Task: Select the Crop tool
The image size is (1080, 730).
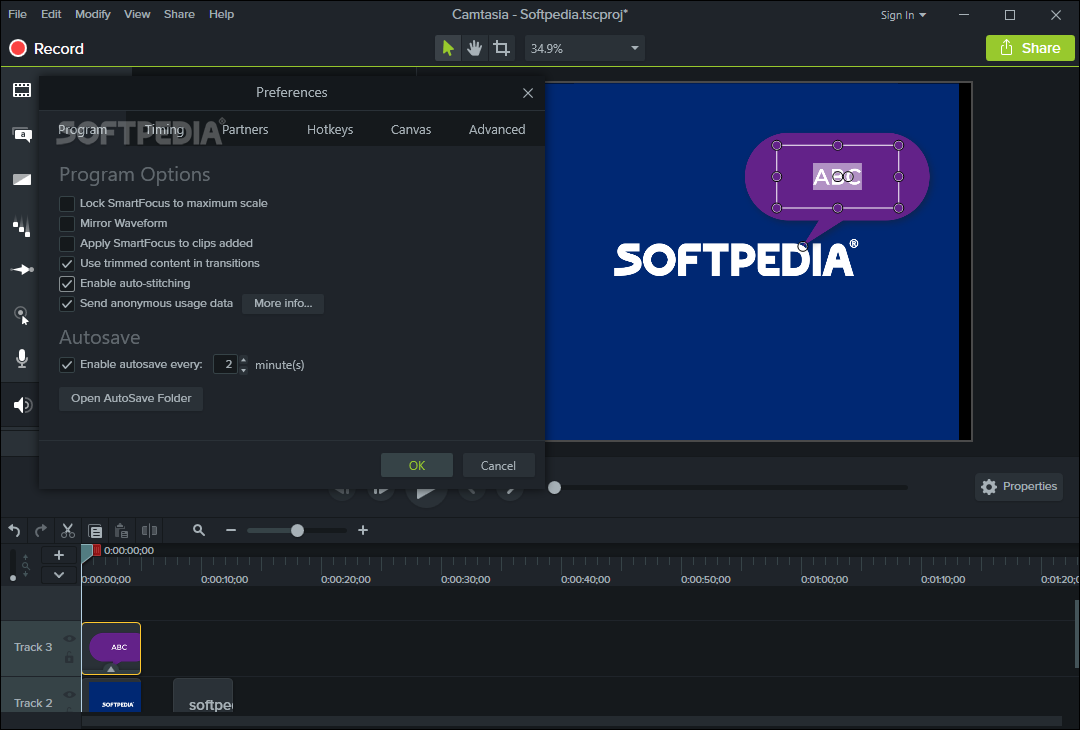Action: [x=501, y=48]
